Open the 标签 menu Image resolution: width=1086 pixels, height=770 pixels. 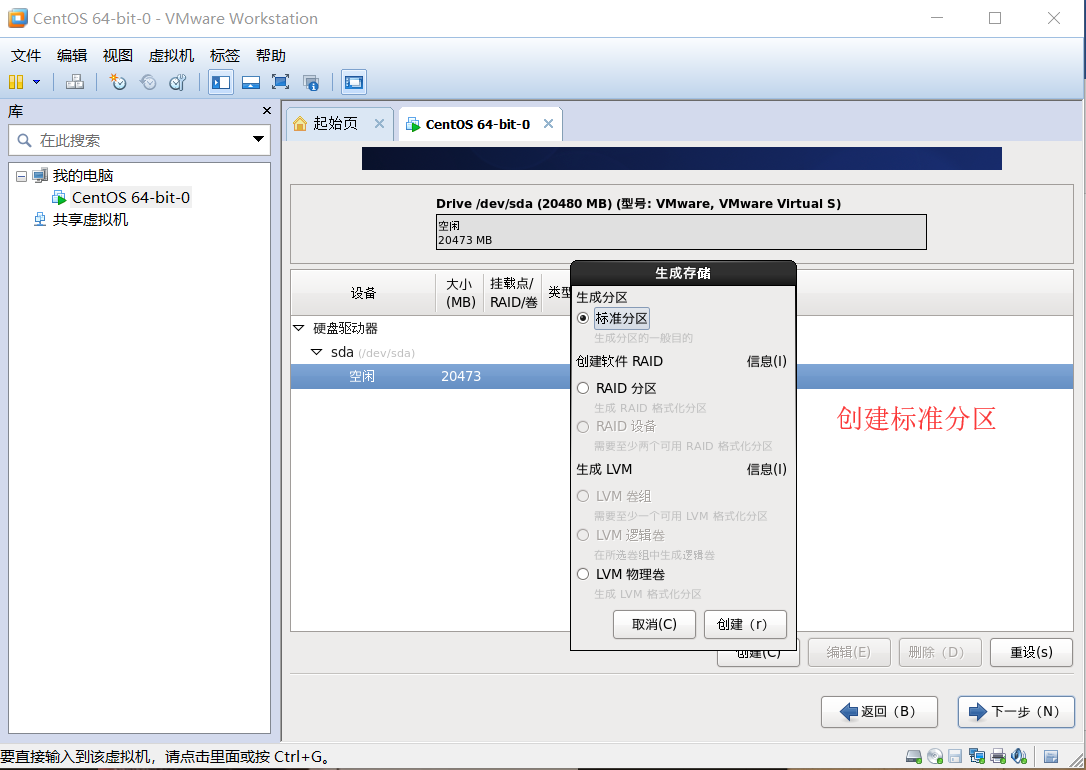click(224, 55)
